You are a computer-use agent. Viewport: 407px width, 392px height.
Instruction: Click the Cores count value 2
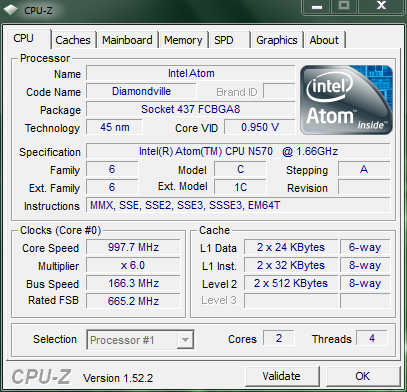tap(279, 338)
